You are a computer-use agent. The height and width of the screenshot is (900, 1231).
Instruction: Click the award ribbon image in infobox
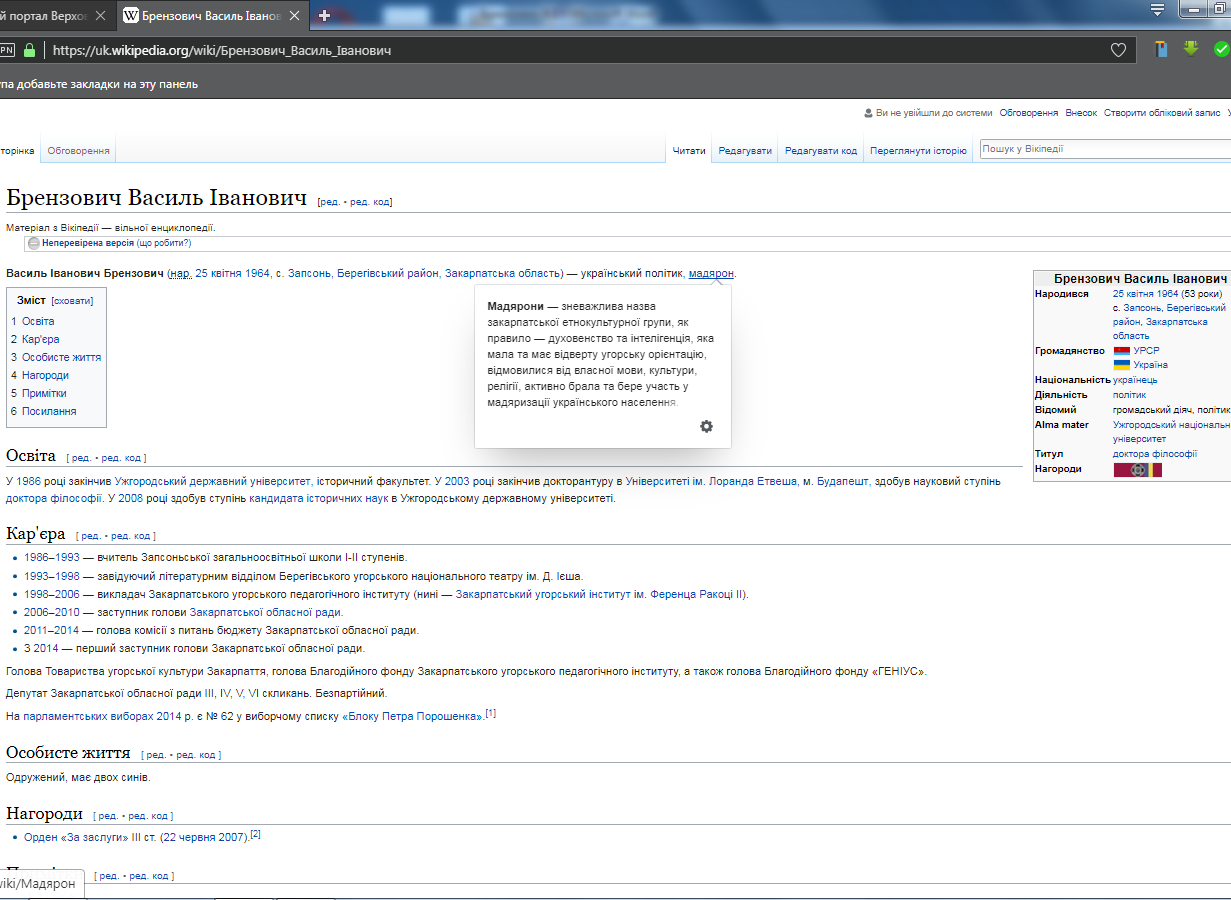tap(1138, 470)
